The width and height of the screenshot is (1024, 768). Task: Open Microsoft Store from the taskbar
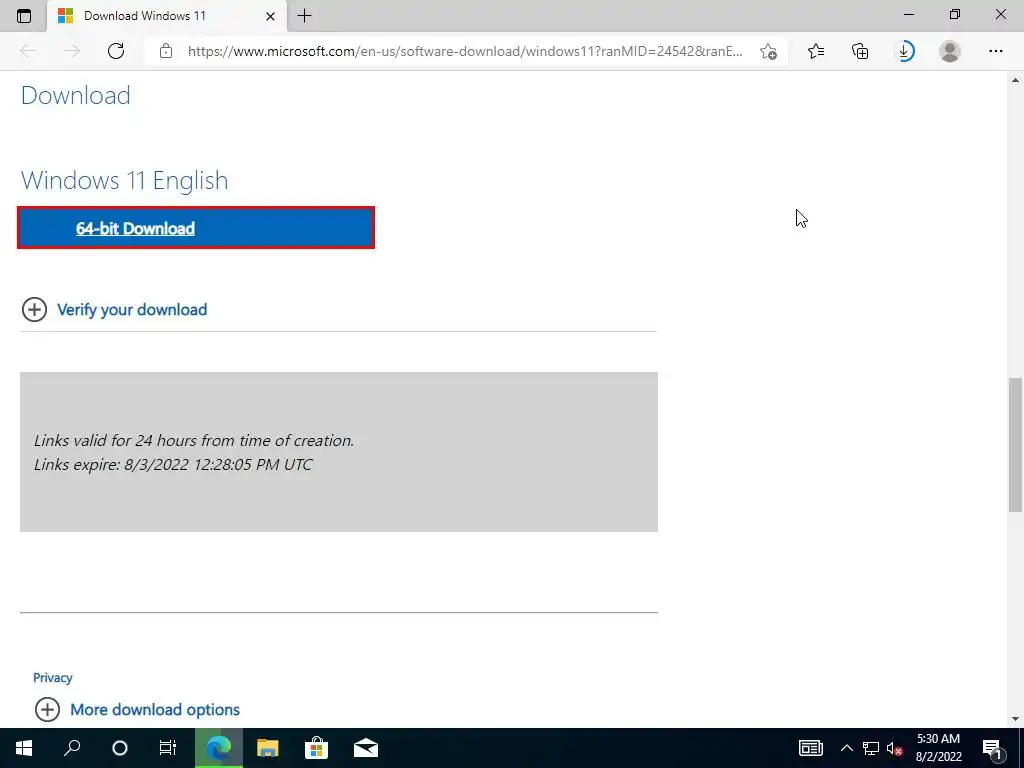pyautogui.click(x=316, y=748)
